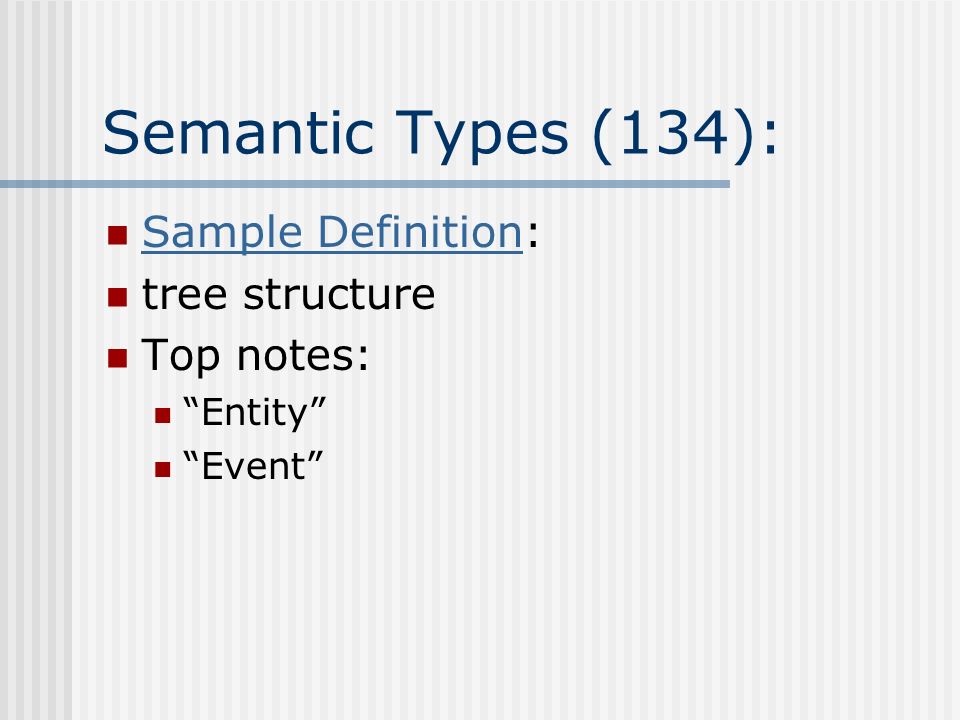Click the word Definition in the link

(x=421, y=231)
